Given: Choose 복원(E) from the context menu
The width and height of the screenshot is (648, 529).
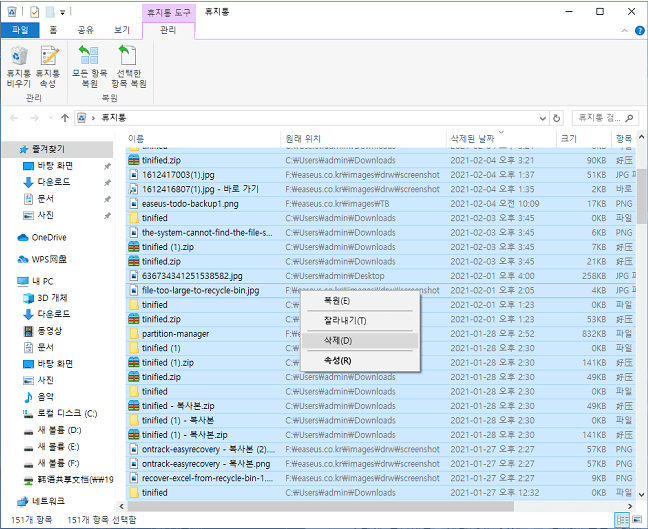Looking at the screenshot, I should tap(359, 300).
